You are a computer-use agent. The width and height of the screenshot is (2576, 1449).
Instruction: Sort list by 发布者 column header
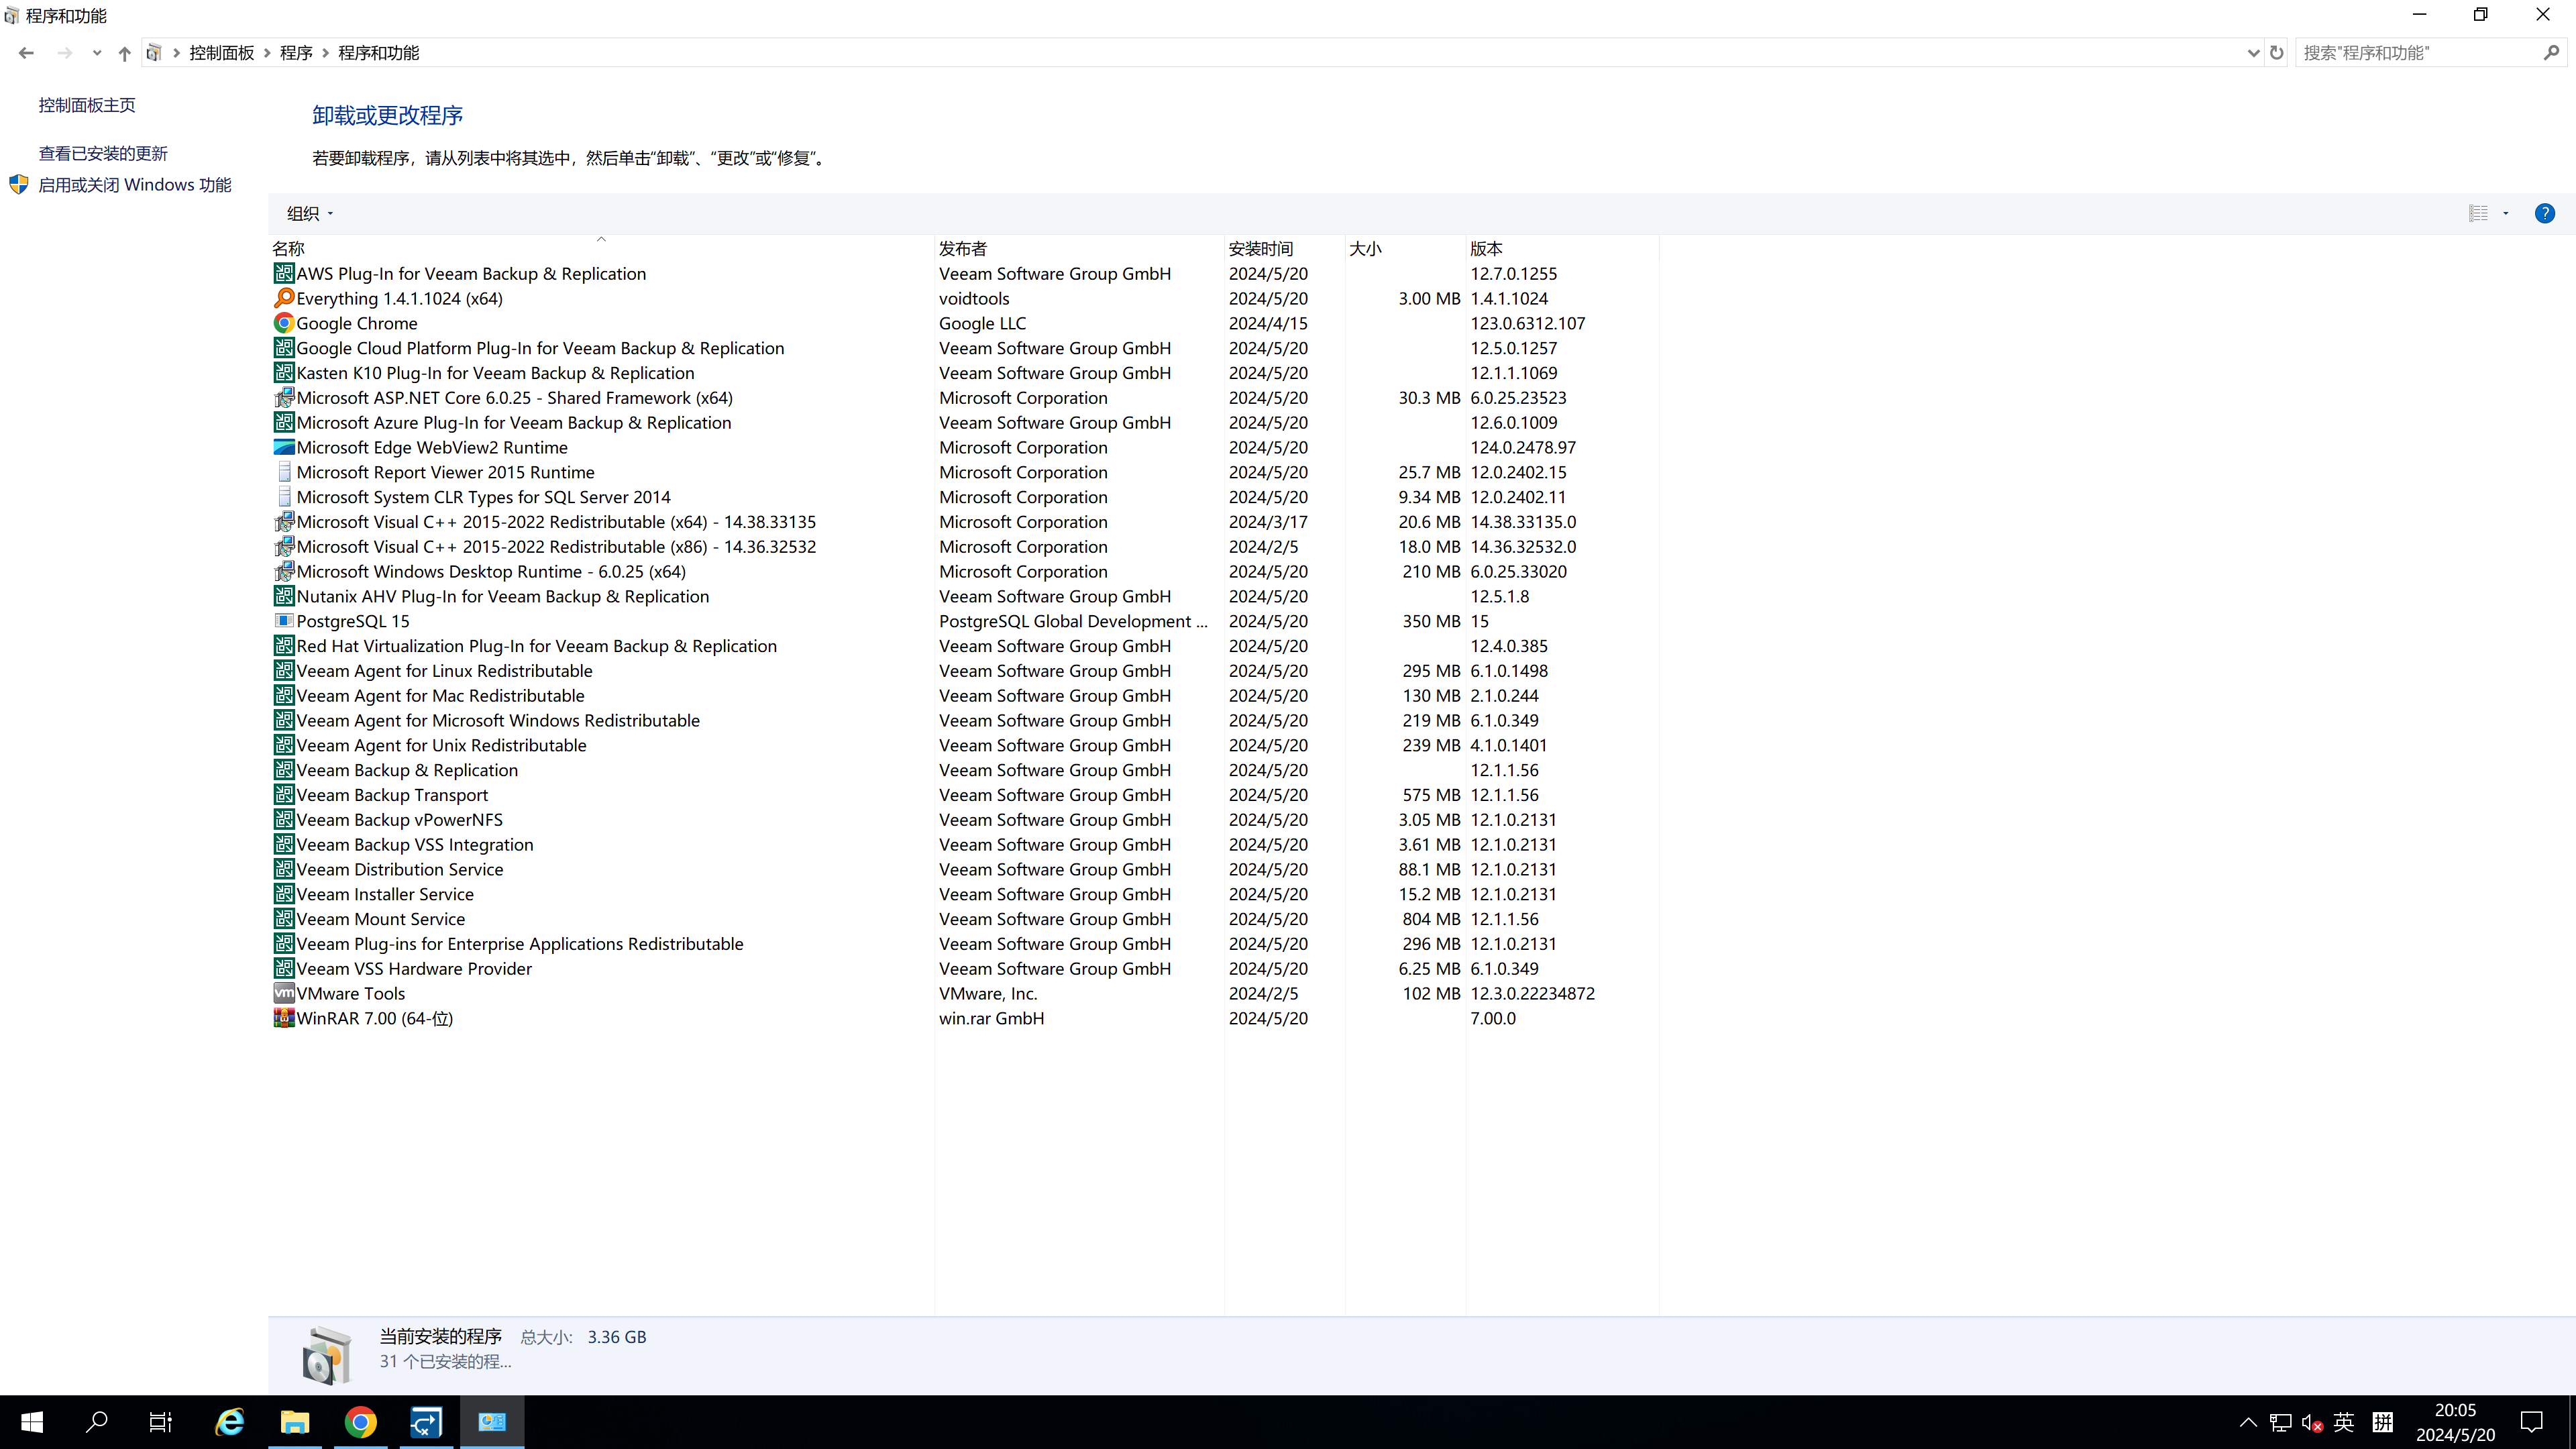(962, 248)
